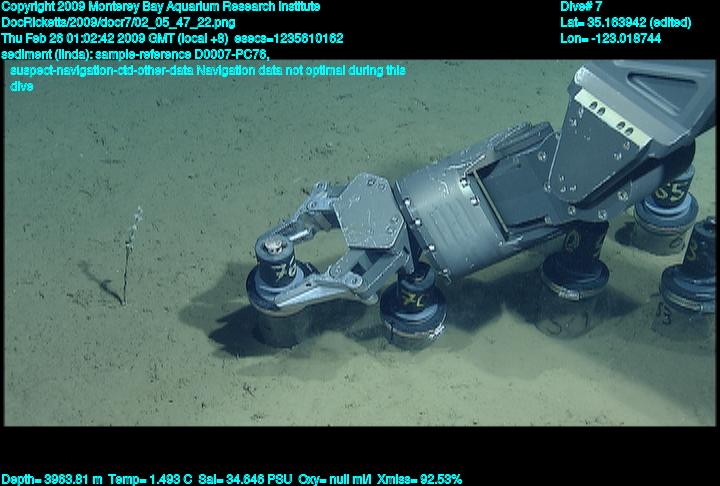Viewport: 720px width, 486px height.
Task: Select the "Lon= -123.018744" reading
Action: pyautogui.click(x=611, y=38)
